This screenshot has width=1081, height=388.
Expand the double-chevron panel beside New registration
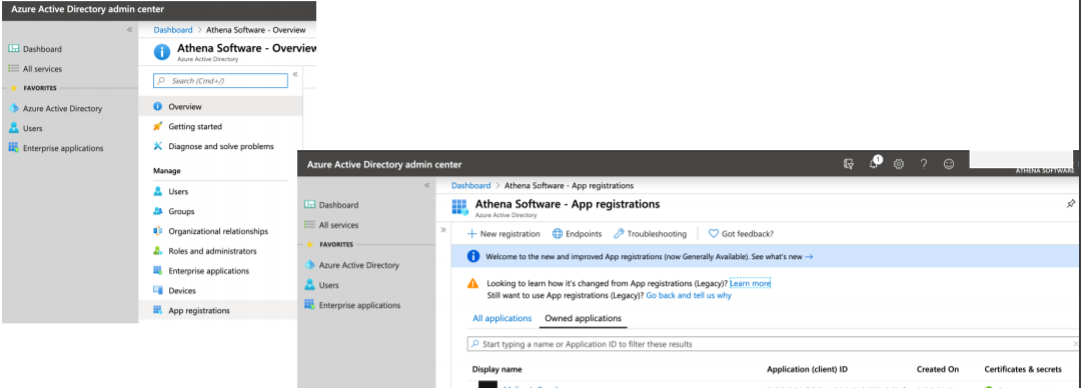coord(443,229)
